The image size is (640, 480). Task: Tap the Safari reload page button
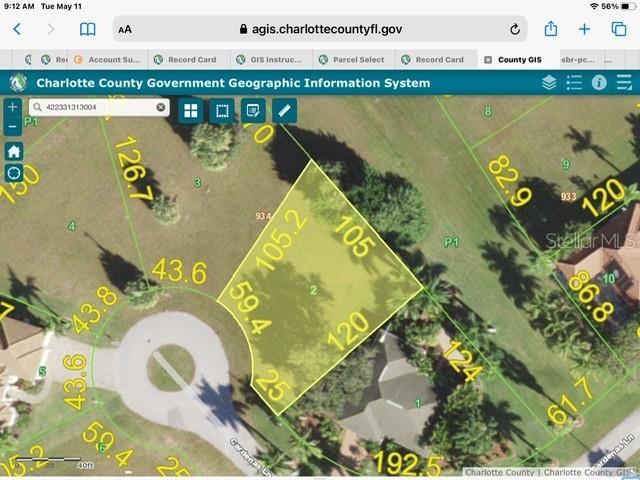pos(514,30)
